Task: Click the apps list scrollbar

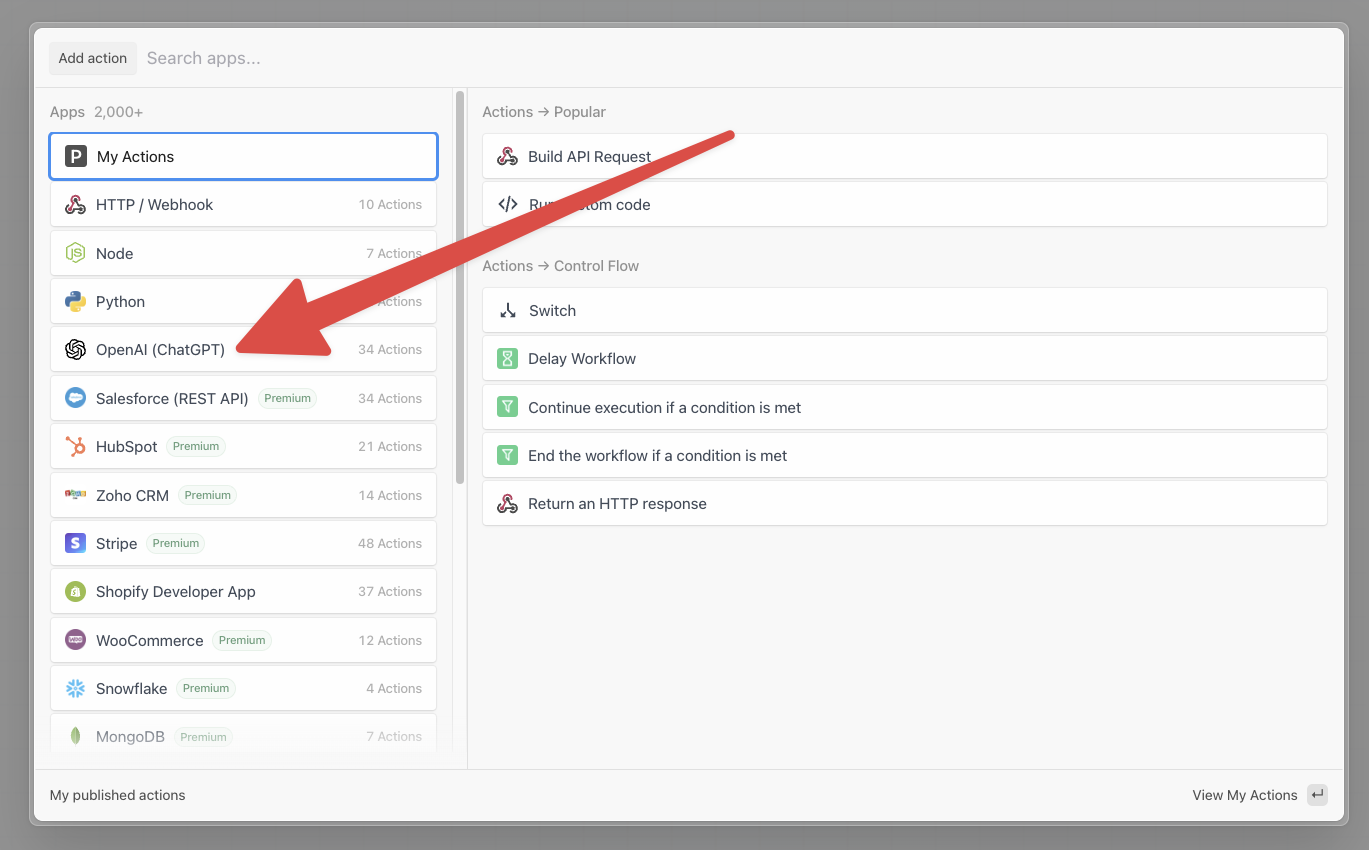Action: pos(460,288)
